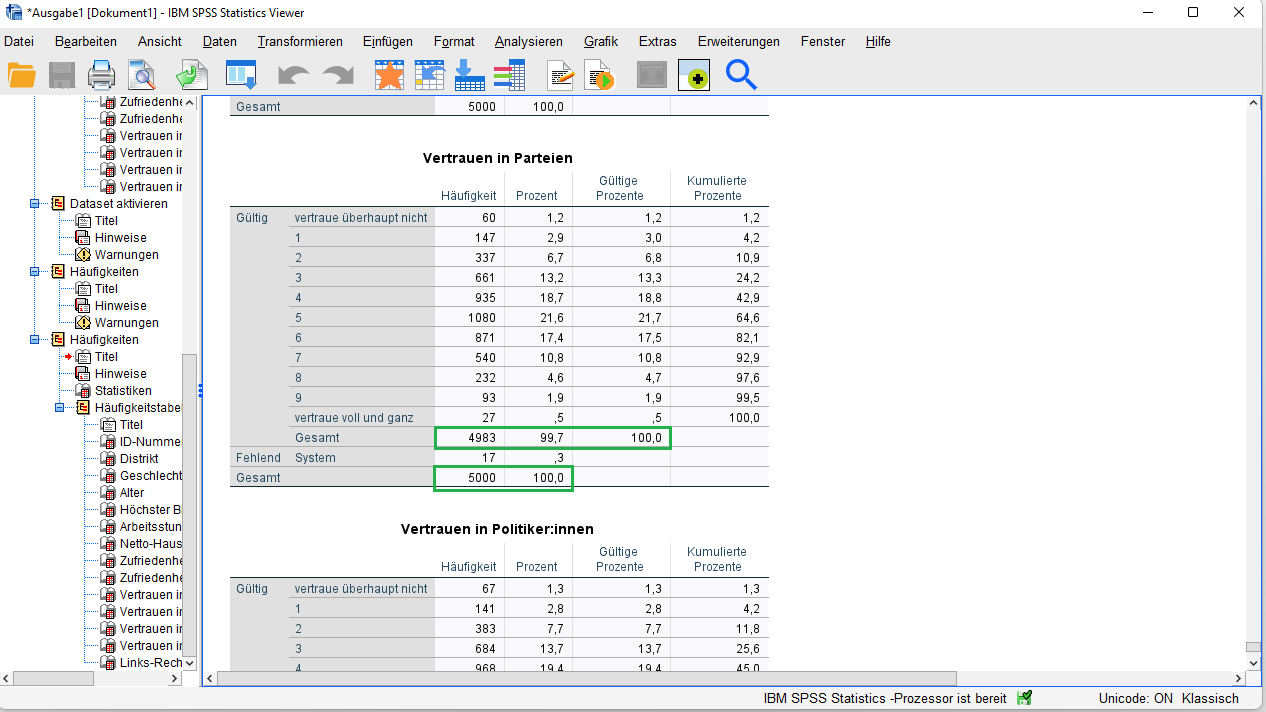
Task: Open the Variables info icon
Action: click(x=510, y=75)
